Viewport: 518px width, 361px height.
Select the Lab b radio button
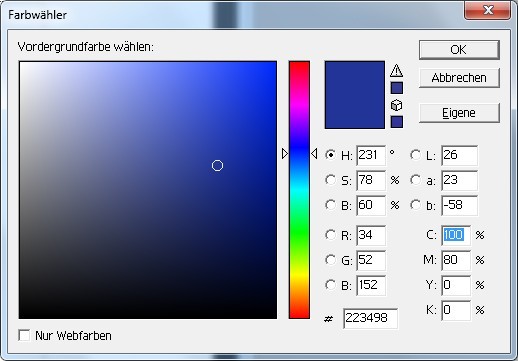tap(415, 205)
